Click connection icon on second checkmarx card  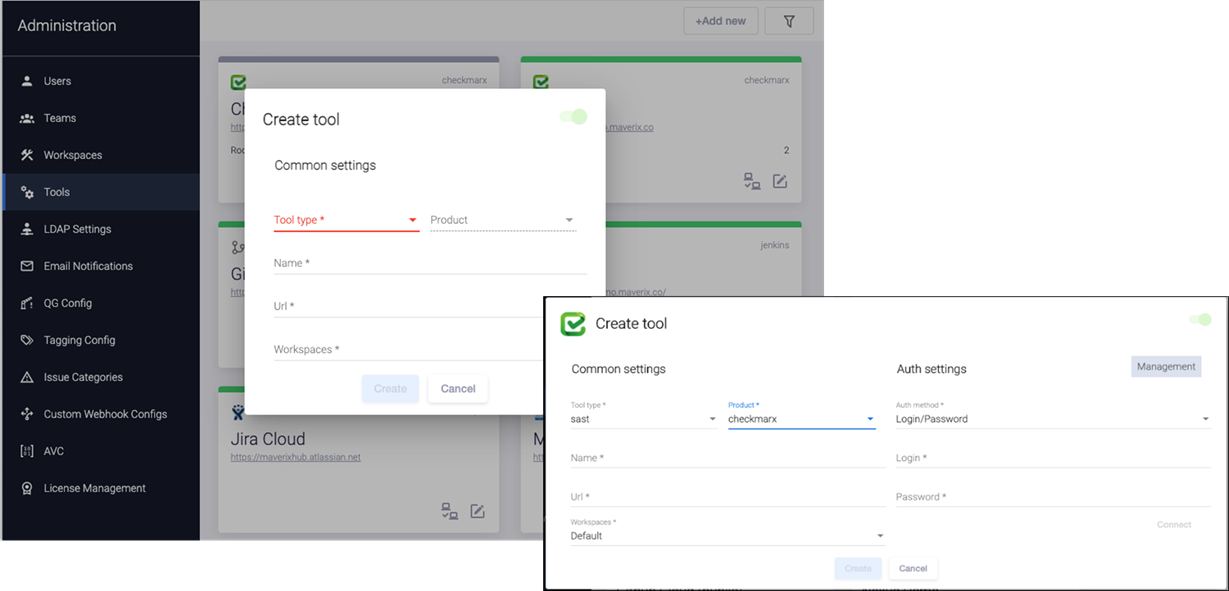[752, 181]
